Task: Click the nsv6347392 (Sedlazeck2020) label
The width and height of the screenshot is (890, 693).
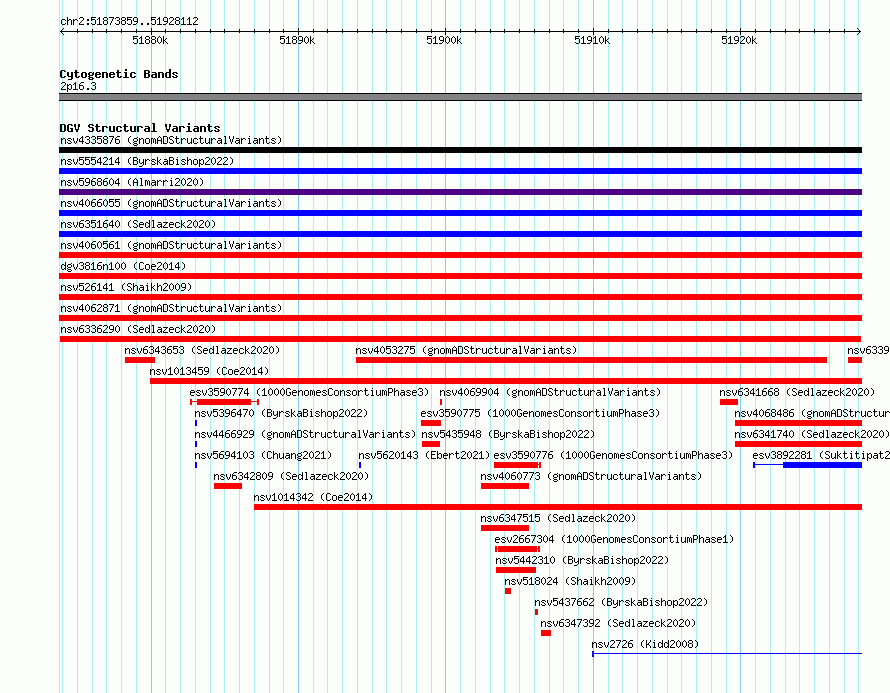Action: click(618, 623)
